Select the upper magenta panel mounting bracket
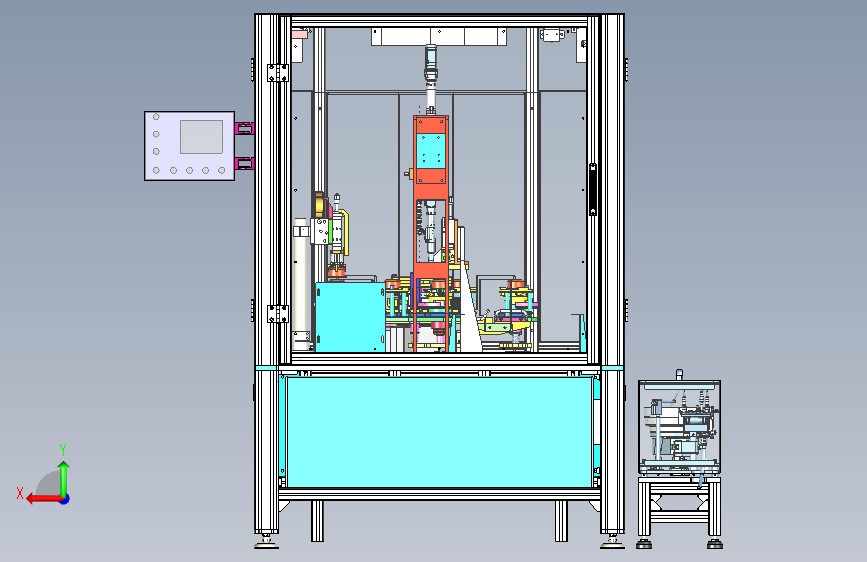The image size is (867, 562). point(244,129)
